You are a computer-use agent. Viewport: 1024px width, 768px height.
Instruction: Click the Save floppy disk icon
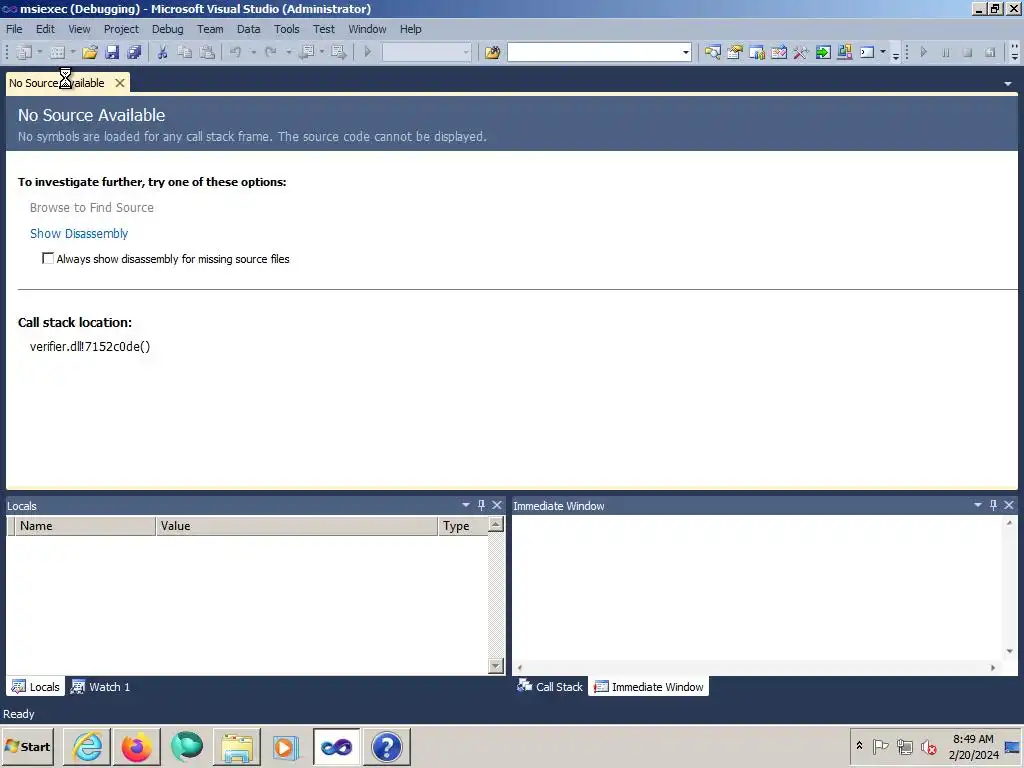point(112,52)
